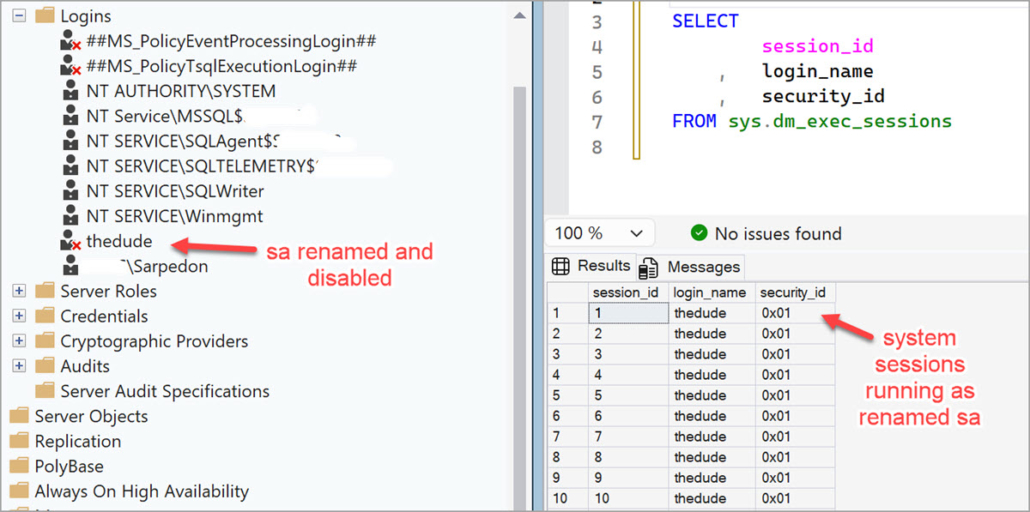Click the Server Roles folder icon
1030x512 pixels.
[x=45, y=291]
